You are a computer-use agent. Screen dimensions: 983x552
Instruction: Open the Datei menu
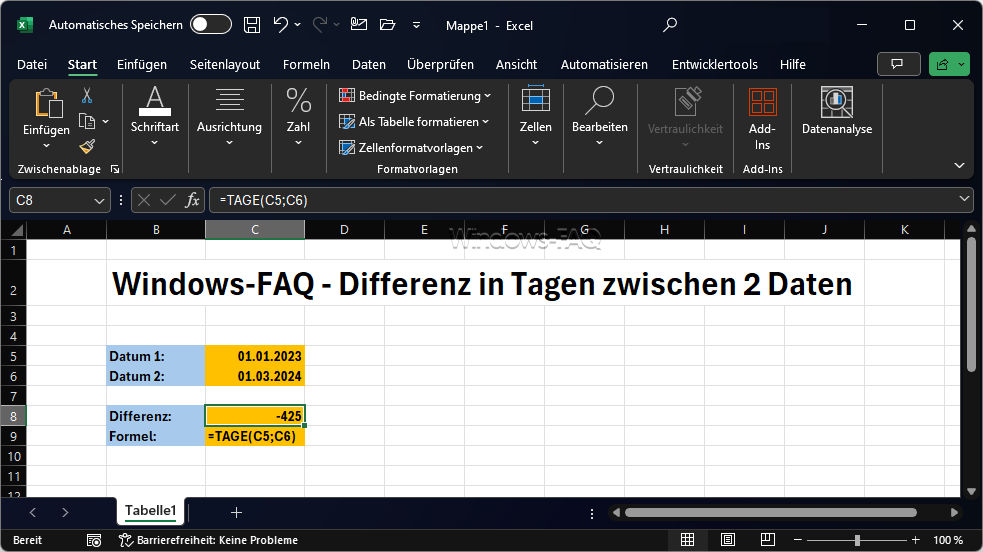(32, 65)
